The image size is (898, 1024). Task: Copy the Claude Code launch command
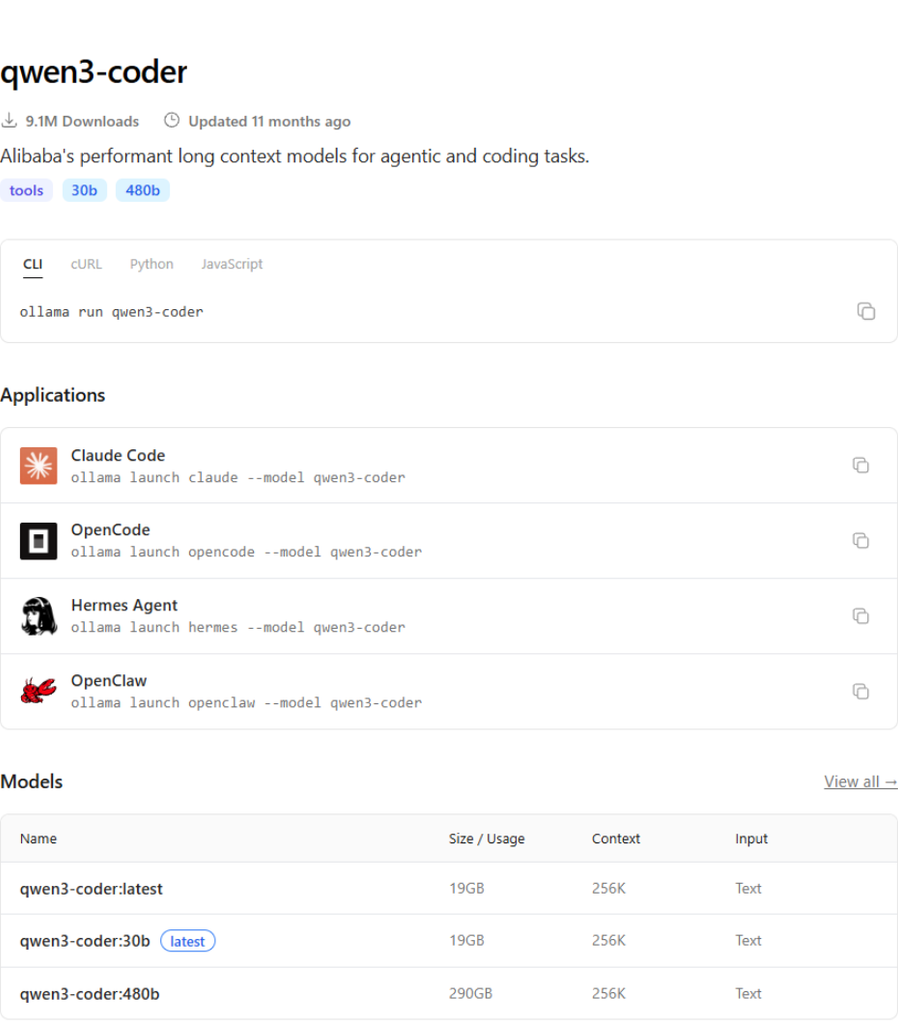pos(861,465)
